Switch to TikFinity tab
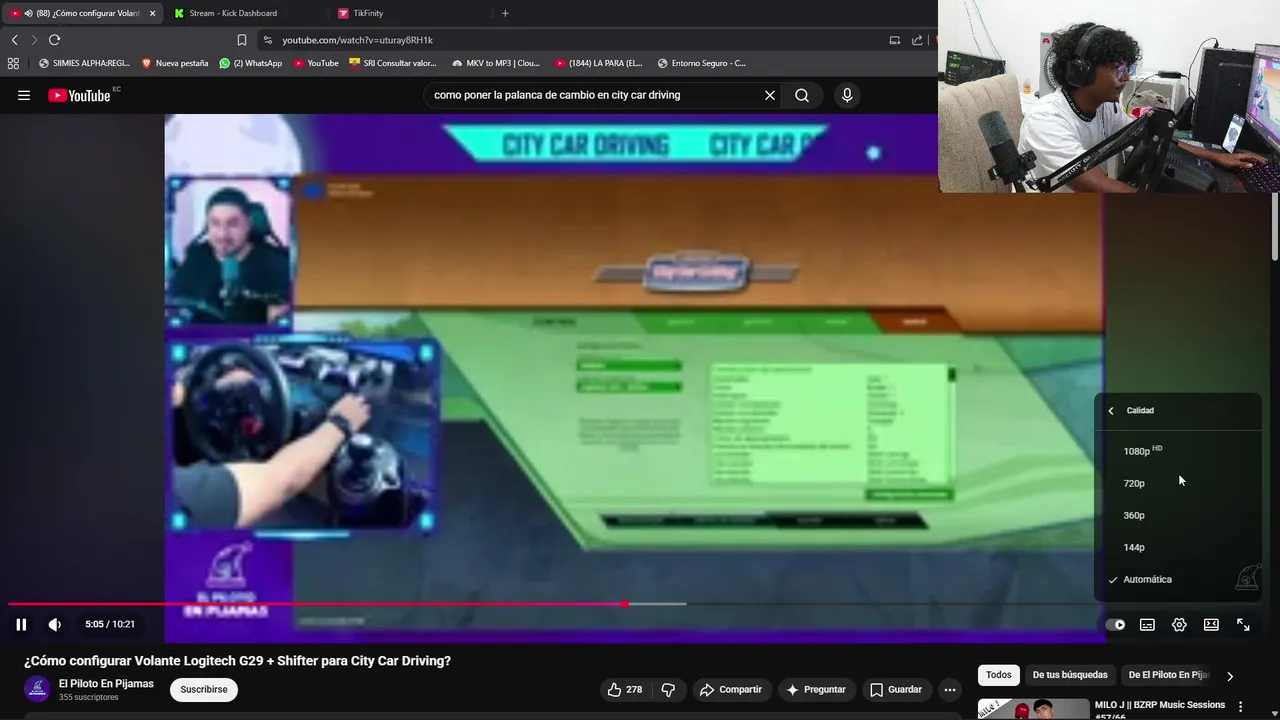The height and width of the screenshot is (720, 1280). click(410, 13)
